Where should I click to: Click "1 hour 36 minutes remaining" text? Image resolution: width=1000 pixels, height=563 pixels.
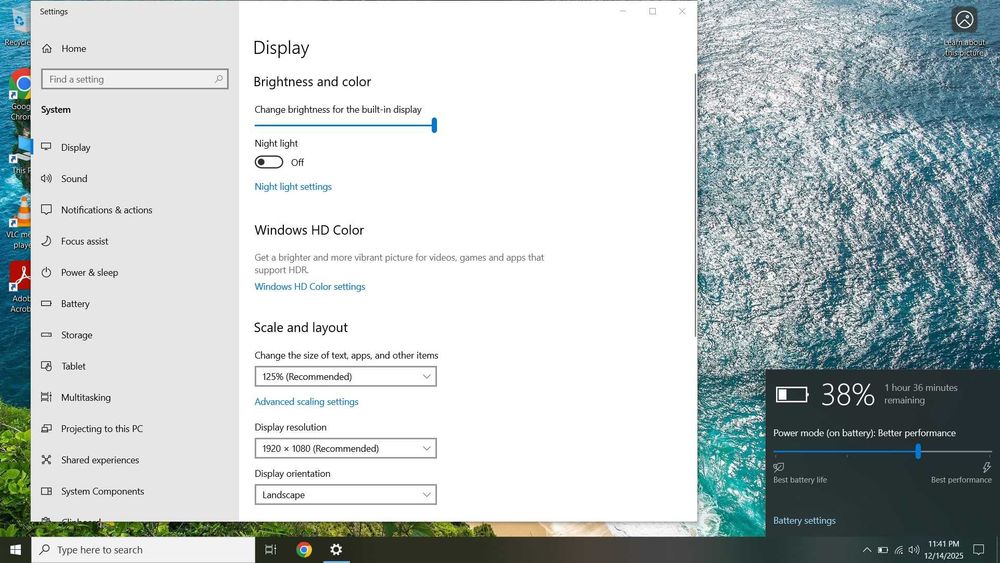921,394
